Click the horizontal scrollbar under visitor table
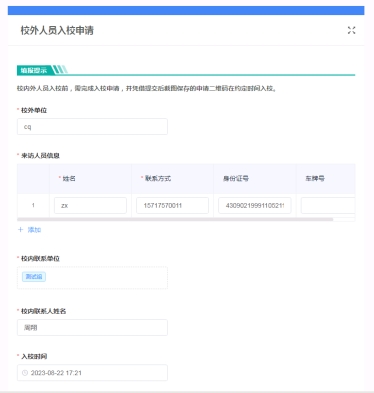 [175, 219]
